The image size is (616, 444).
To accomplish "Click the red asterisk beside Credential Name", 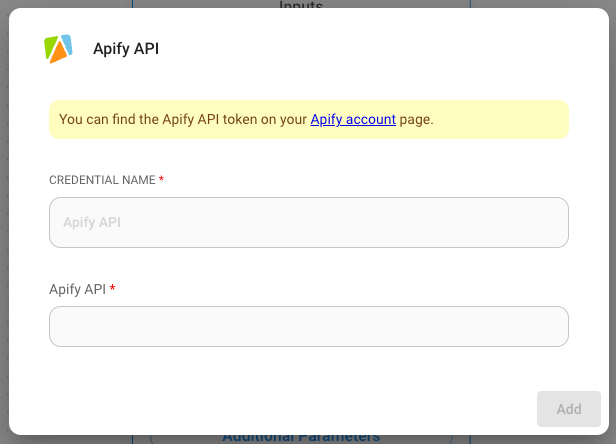I will tap(162, 180).
